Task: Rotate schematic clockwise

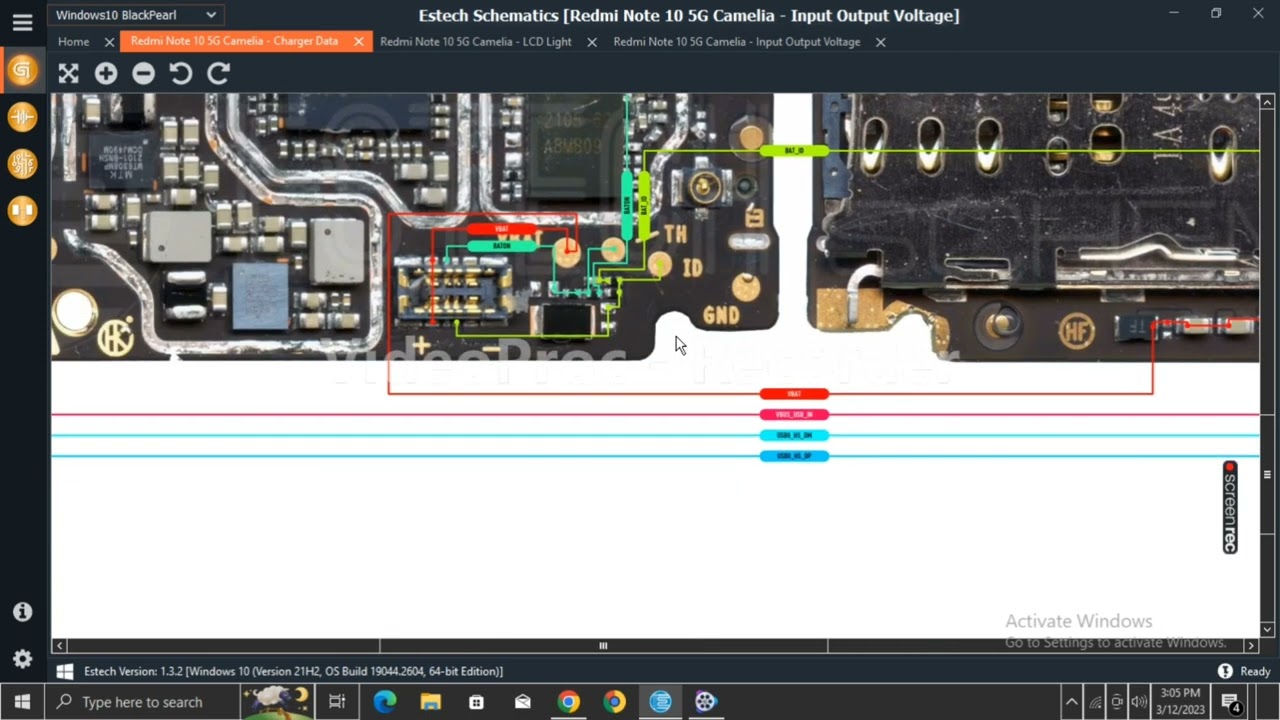Action: coord(218,73)
